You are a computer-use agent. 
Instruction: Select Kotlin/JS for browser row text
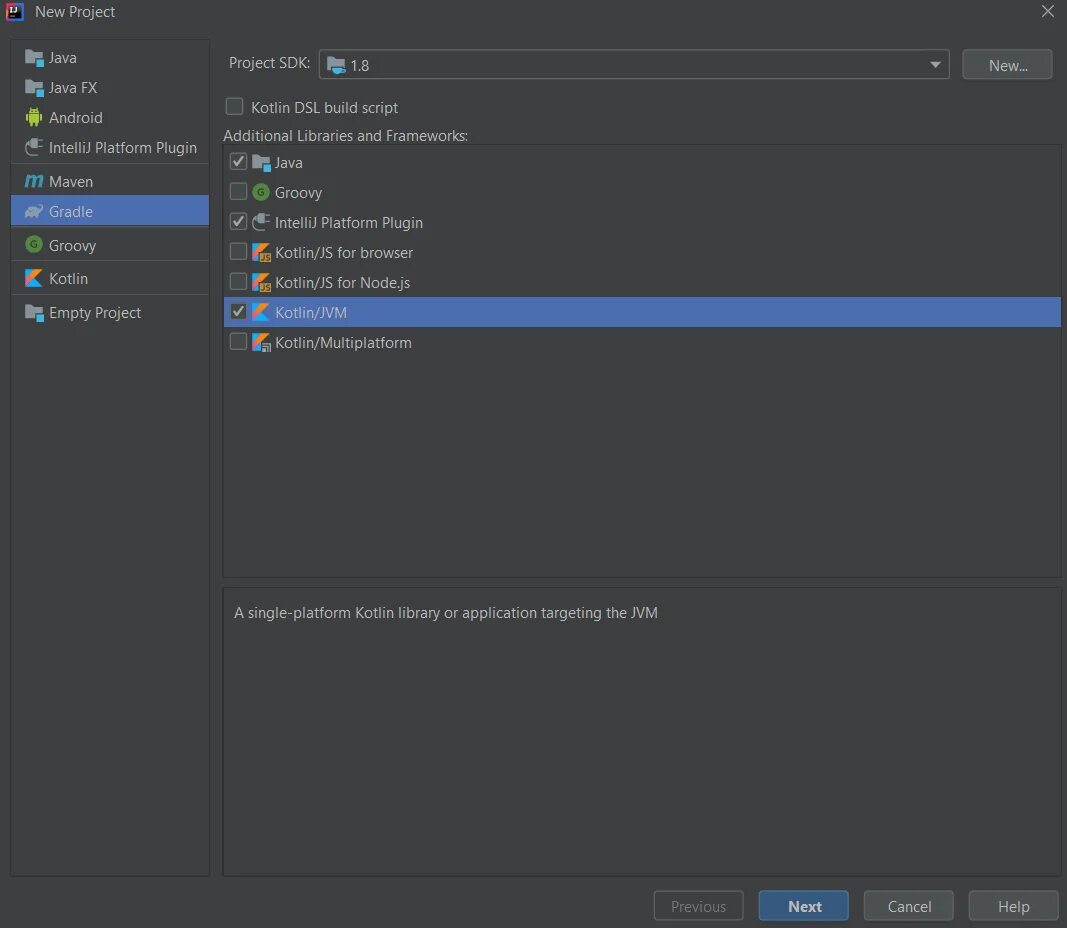344,253
